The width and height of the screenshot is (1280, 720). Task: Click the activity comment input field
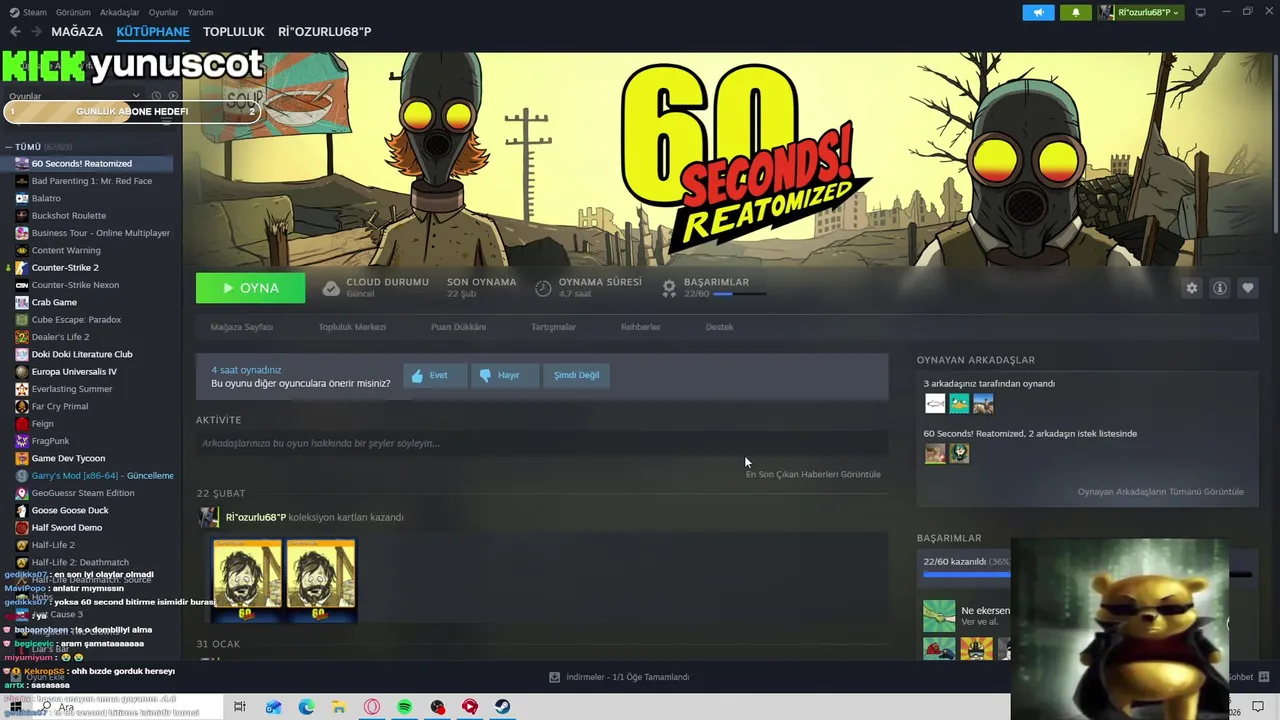click(542, 443)
